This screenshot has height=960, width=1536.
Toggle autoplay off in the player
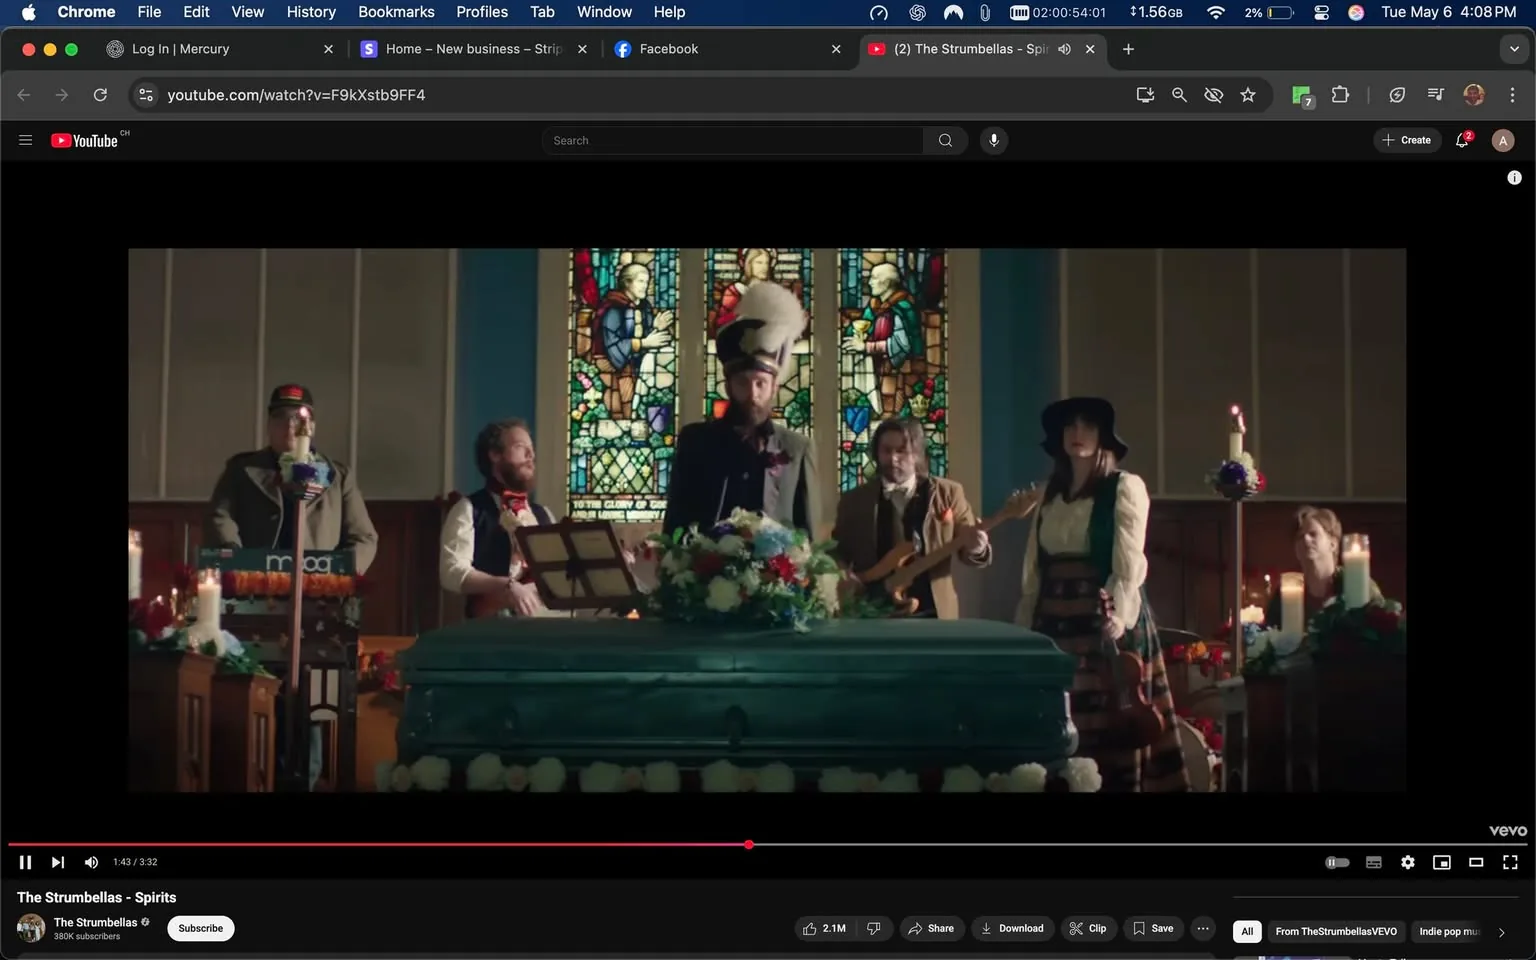click(x=1338, y=861)
